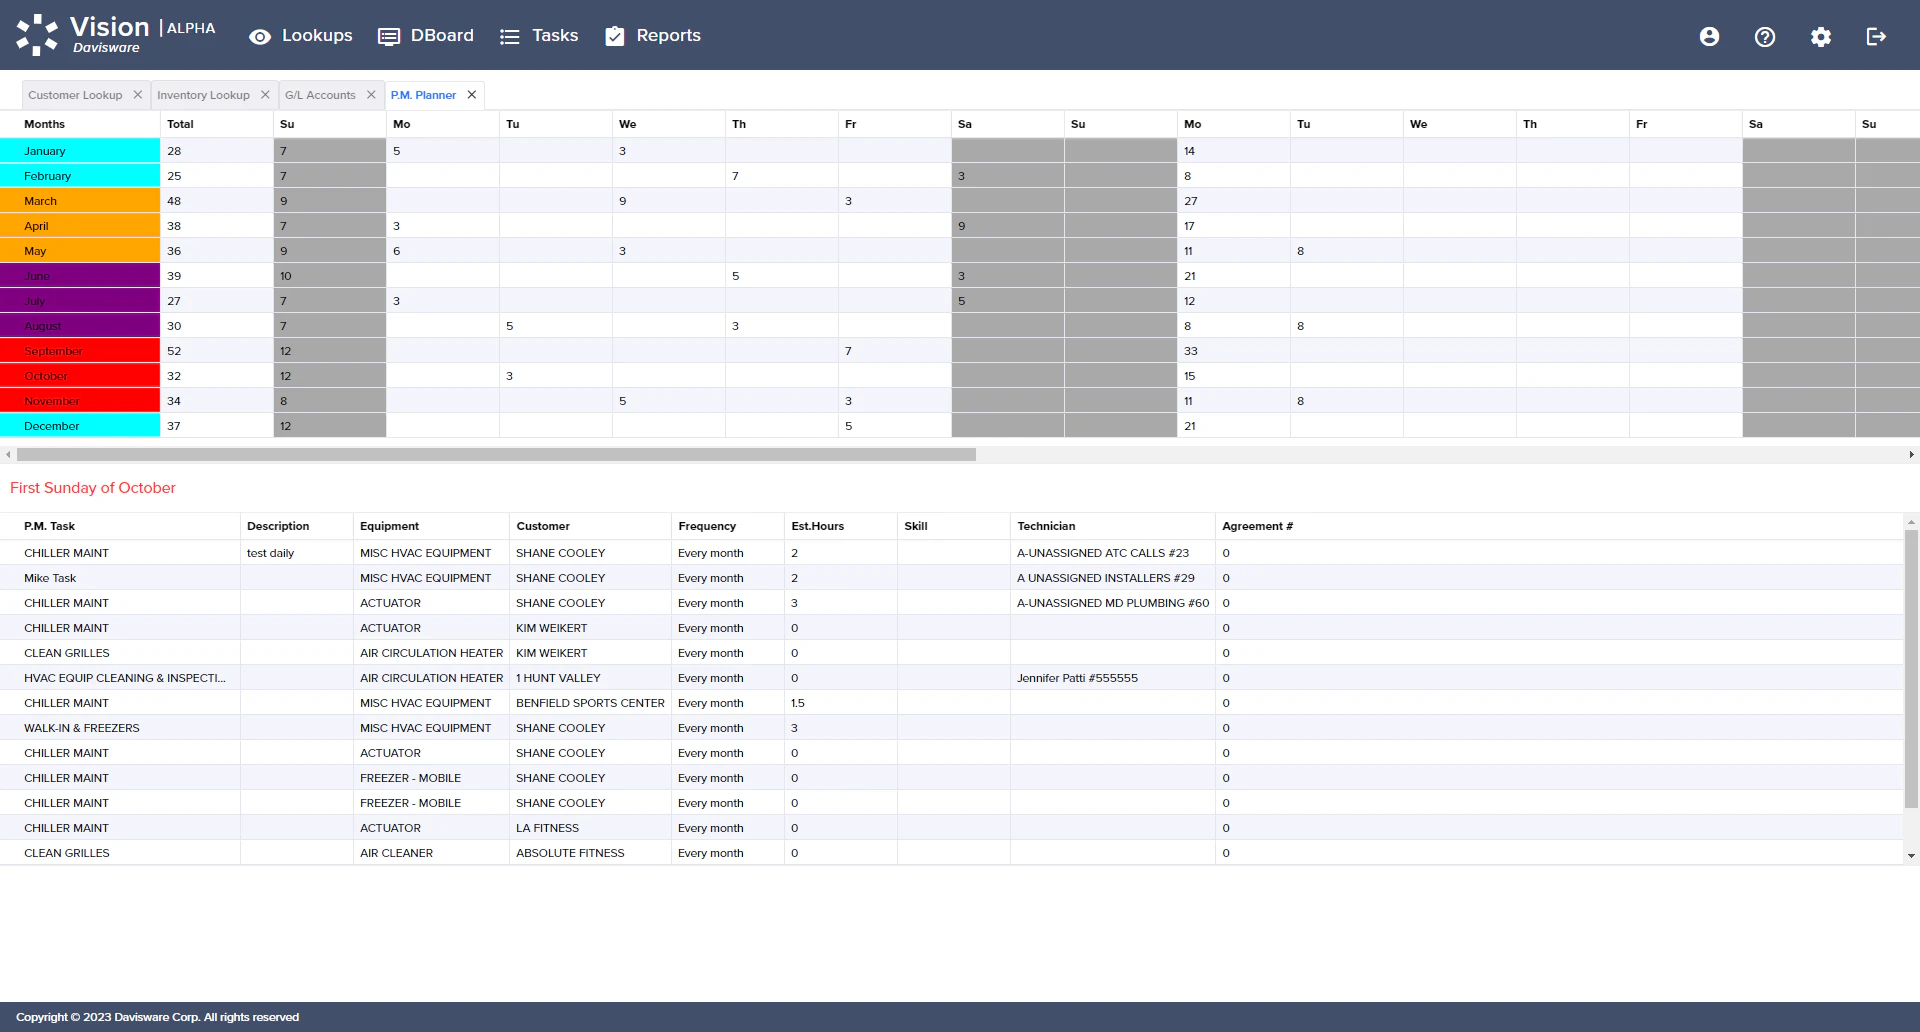Switch to the Inventory Lookup tab

[x=203, y=94]
